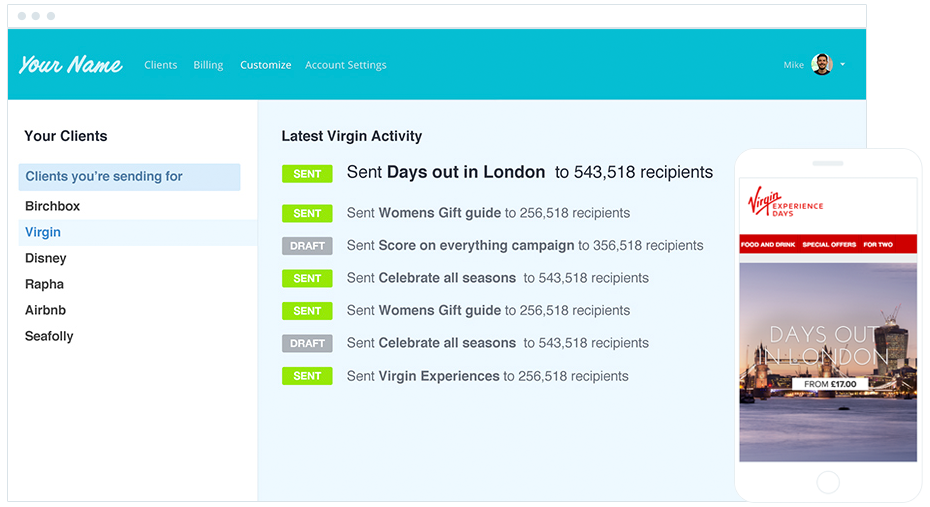Image resolution: width=930 pixels, height=507 pixels.
Task: Expand the user dropdown arrow beside Mike
Action: tap(843, 65)
